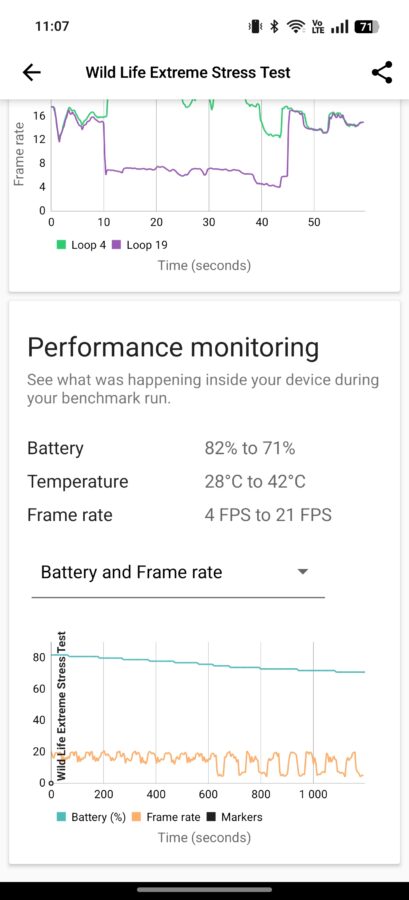Toggle Battery (%) legend series
Image resolution: width=409 pixels, height=900 pixels.
pyautogui.click(x=91, y=817)
